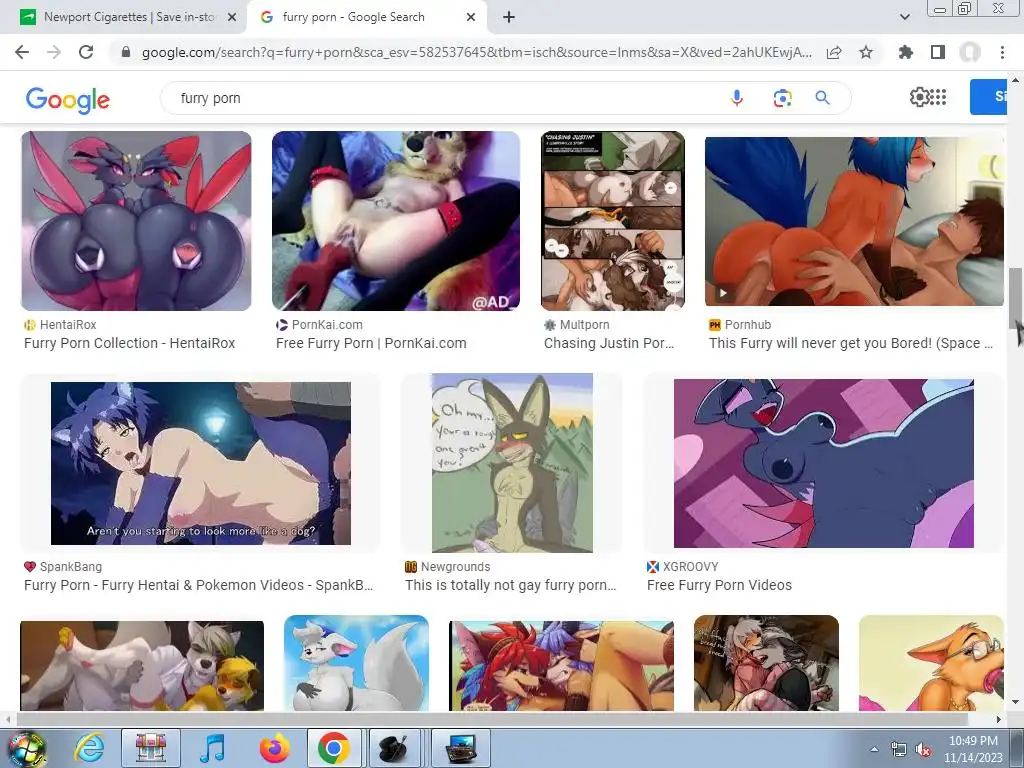Switch to Chrome in the taskbar
The height and width of the screenshot is (768, 1024).
click(x=334, y=748)
